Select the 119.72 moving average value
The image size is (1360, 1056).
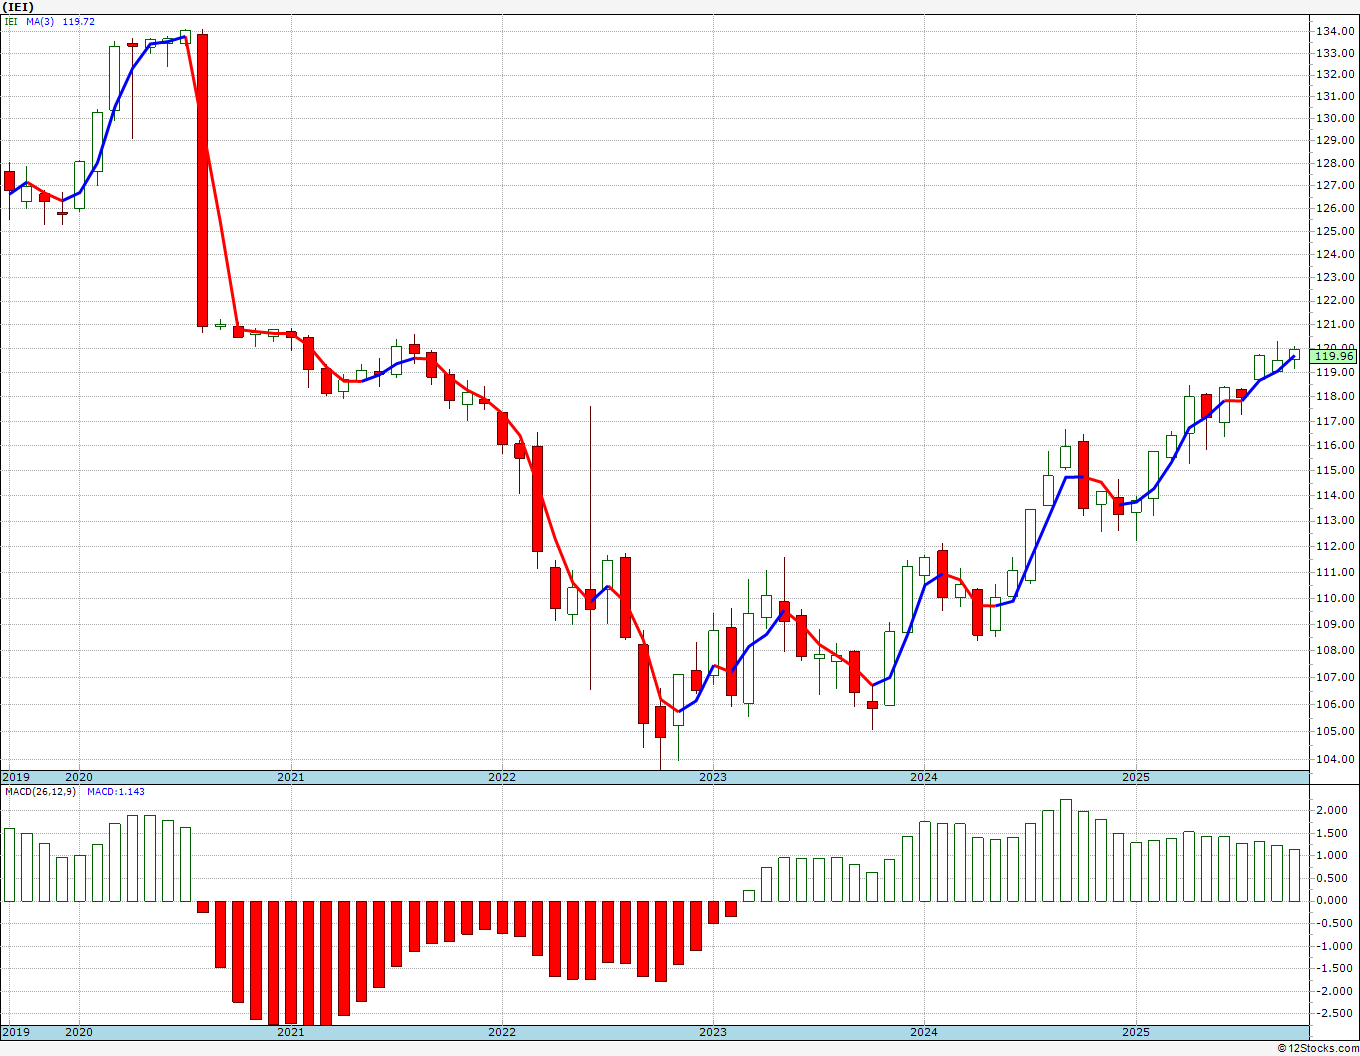[78, 21]
